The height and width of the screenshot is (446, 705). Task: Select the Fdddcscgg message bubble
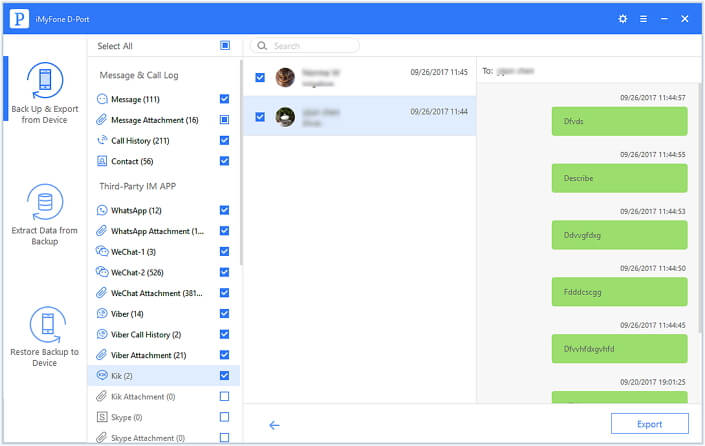[x=620, y=292]
